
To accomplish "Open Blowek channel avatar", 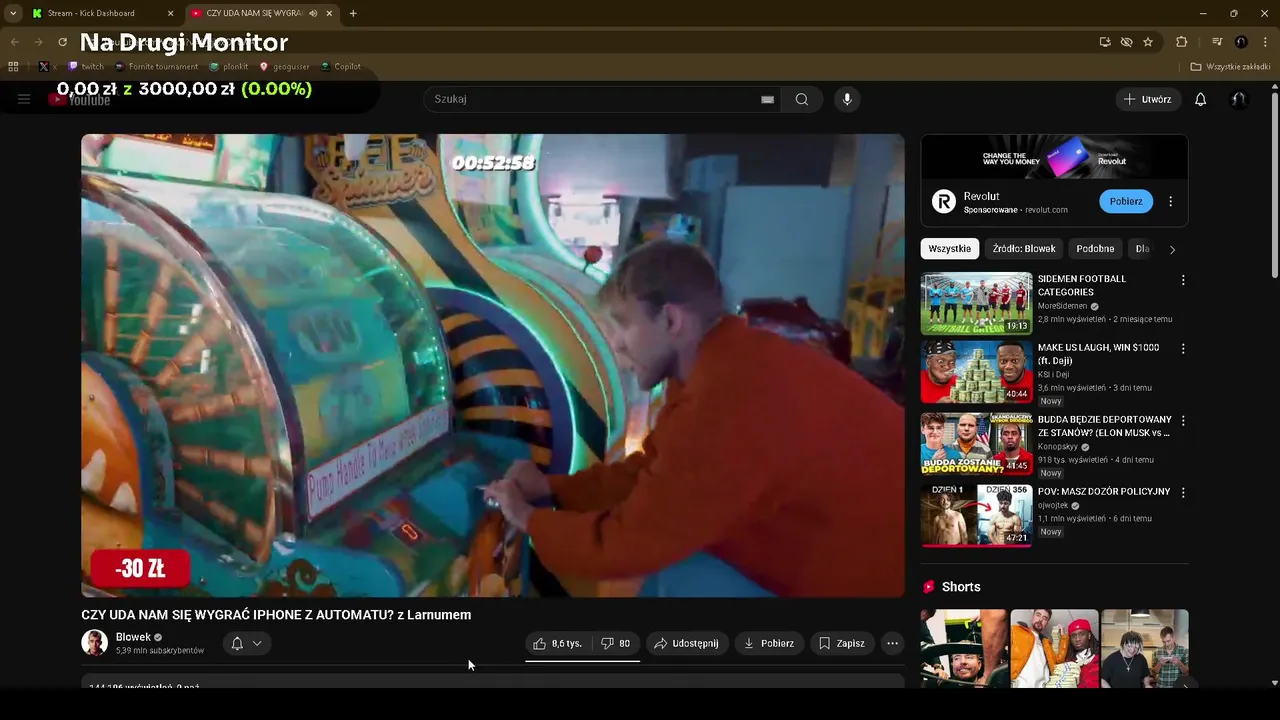I will [x=94, y=643].
